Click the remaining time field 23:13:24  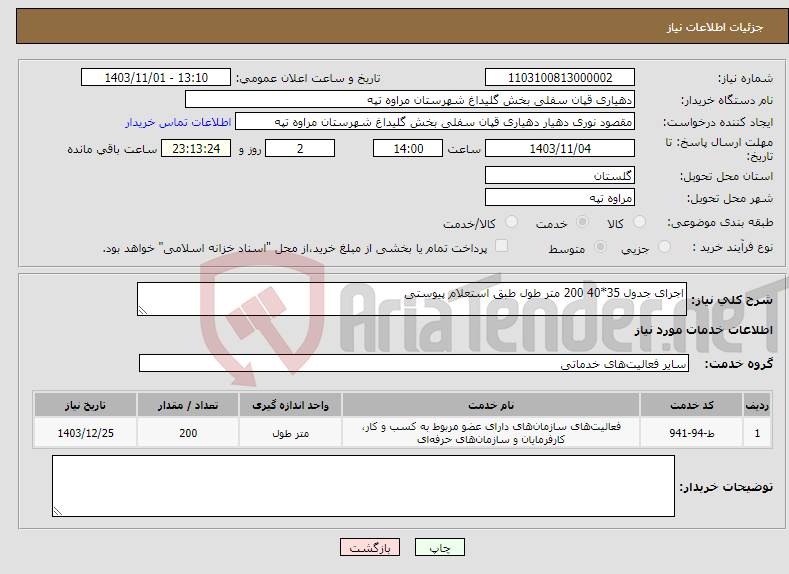coord(196,148)
